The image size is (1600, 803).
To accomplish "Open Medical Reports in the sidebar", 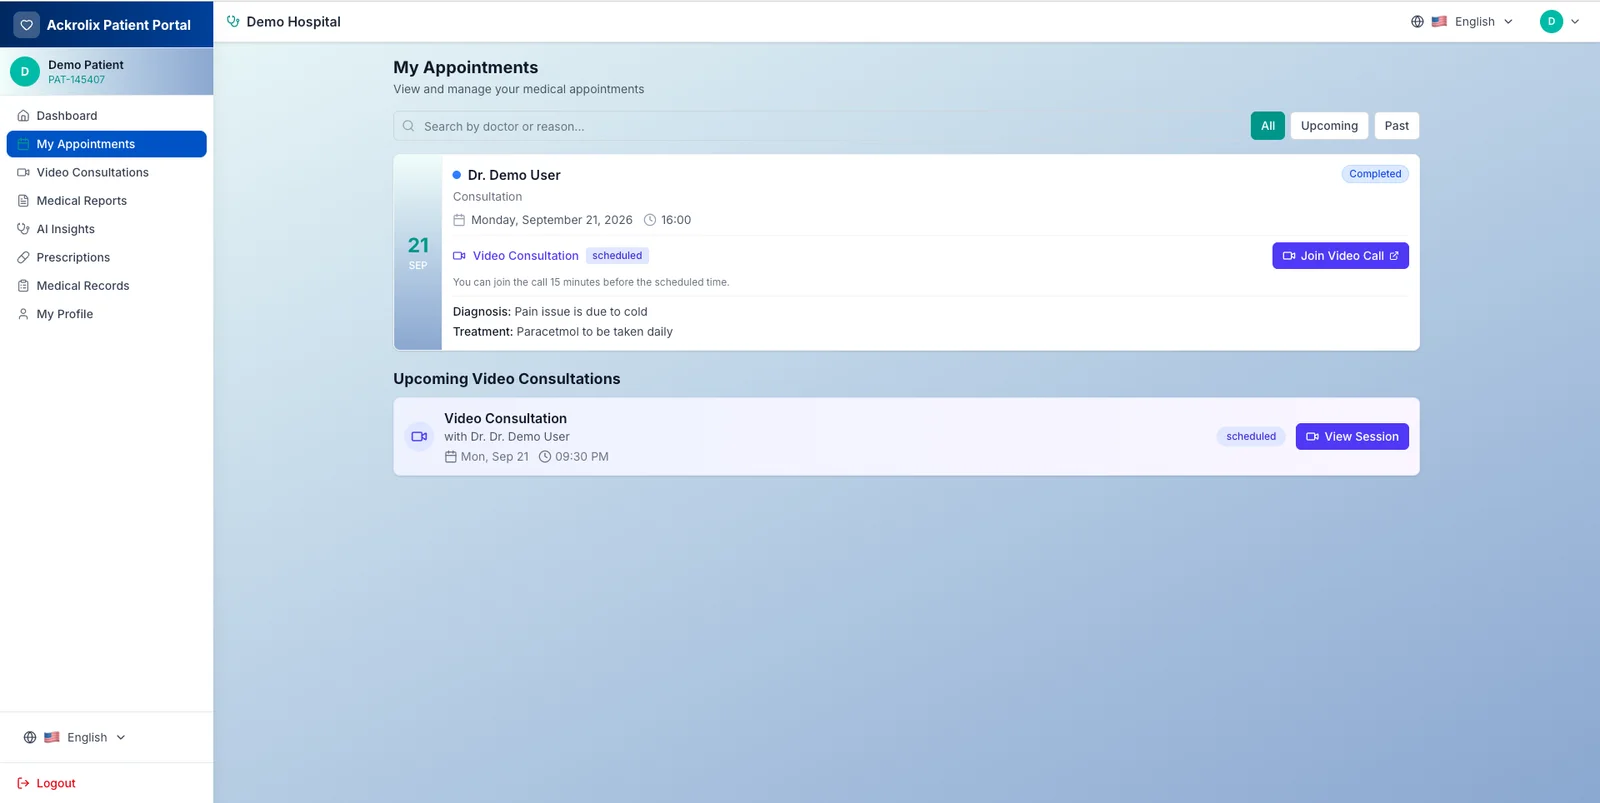I will 106,201.
